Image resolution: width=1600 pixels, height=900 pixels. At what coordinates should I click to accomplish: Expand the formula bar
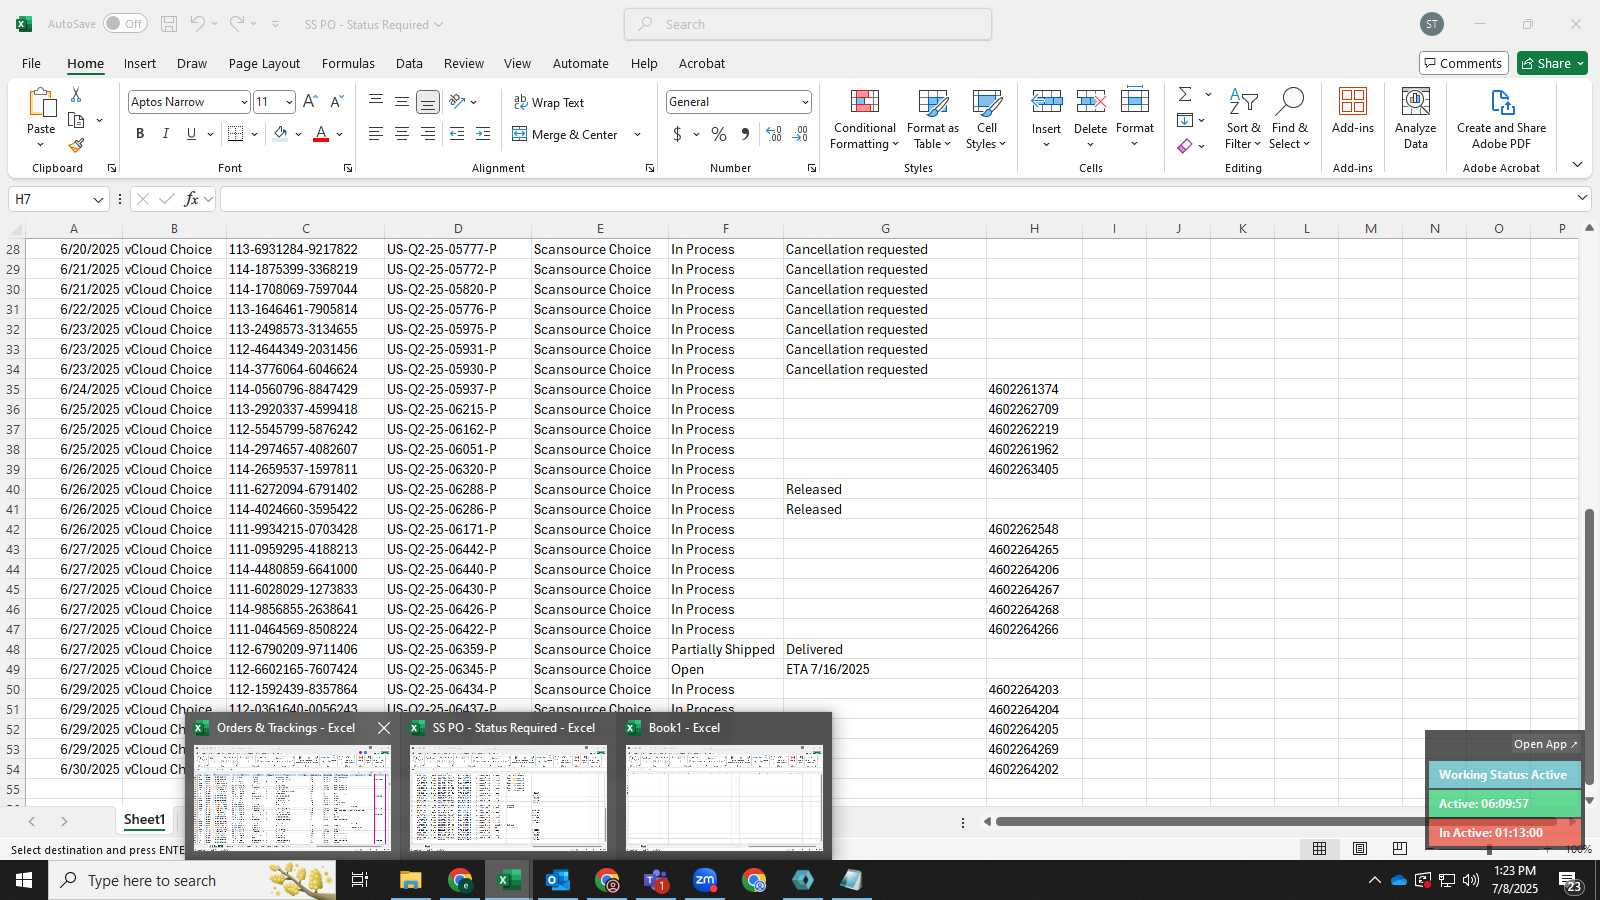(1582, 198)
